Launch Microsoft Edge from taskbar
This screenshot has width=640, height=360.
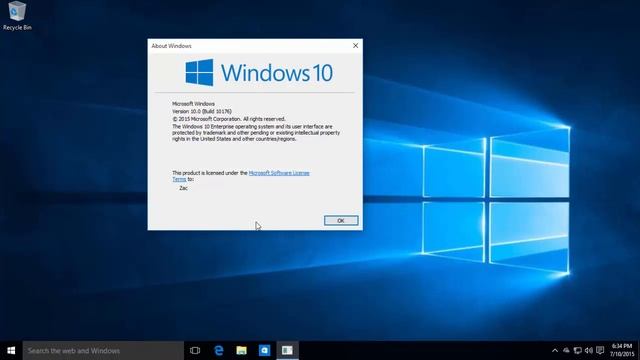[x=219, y=351]
